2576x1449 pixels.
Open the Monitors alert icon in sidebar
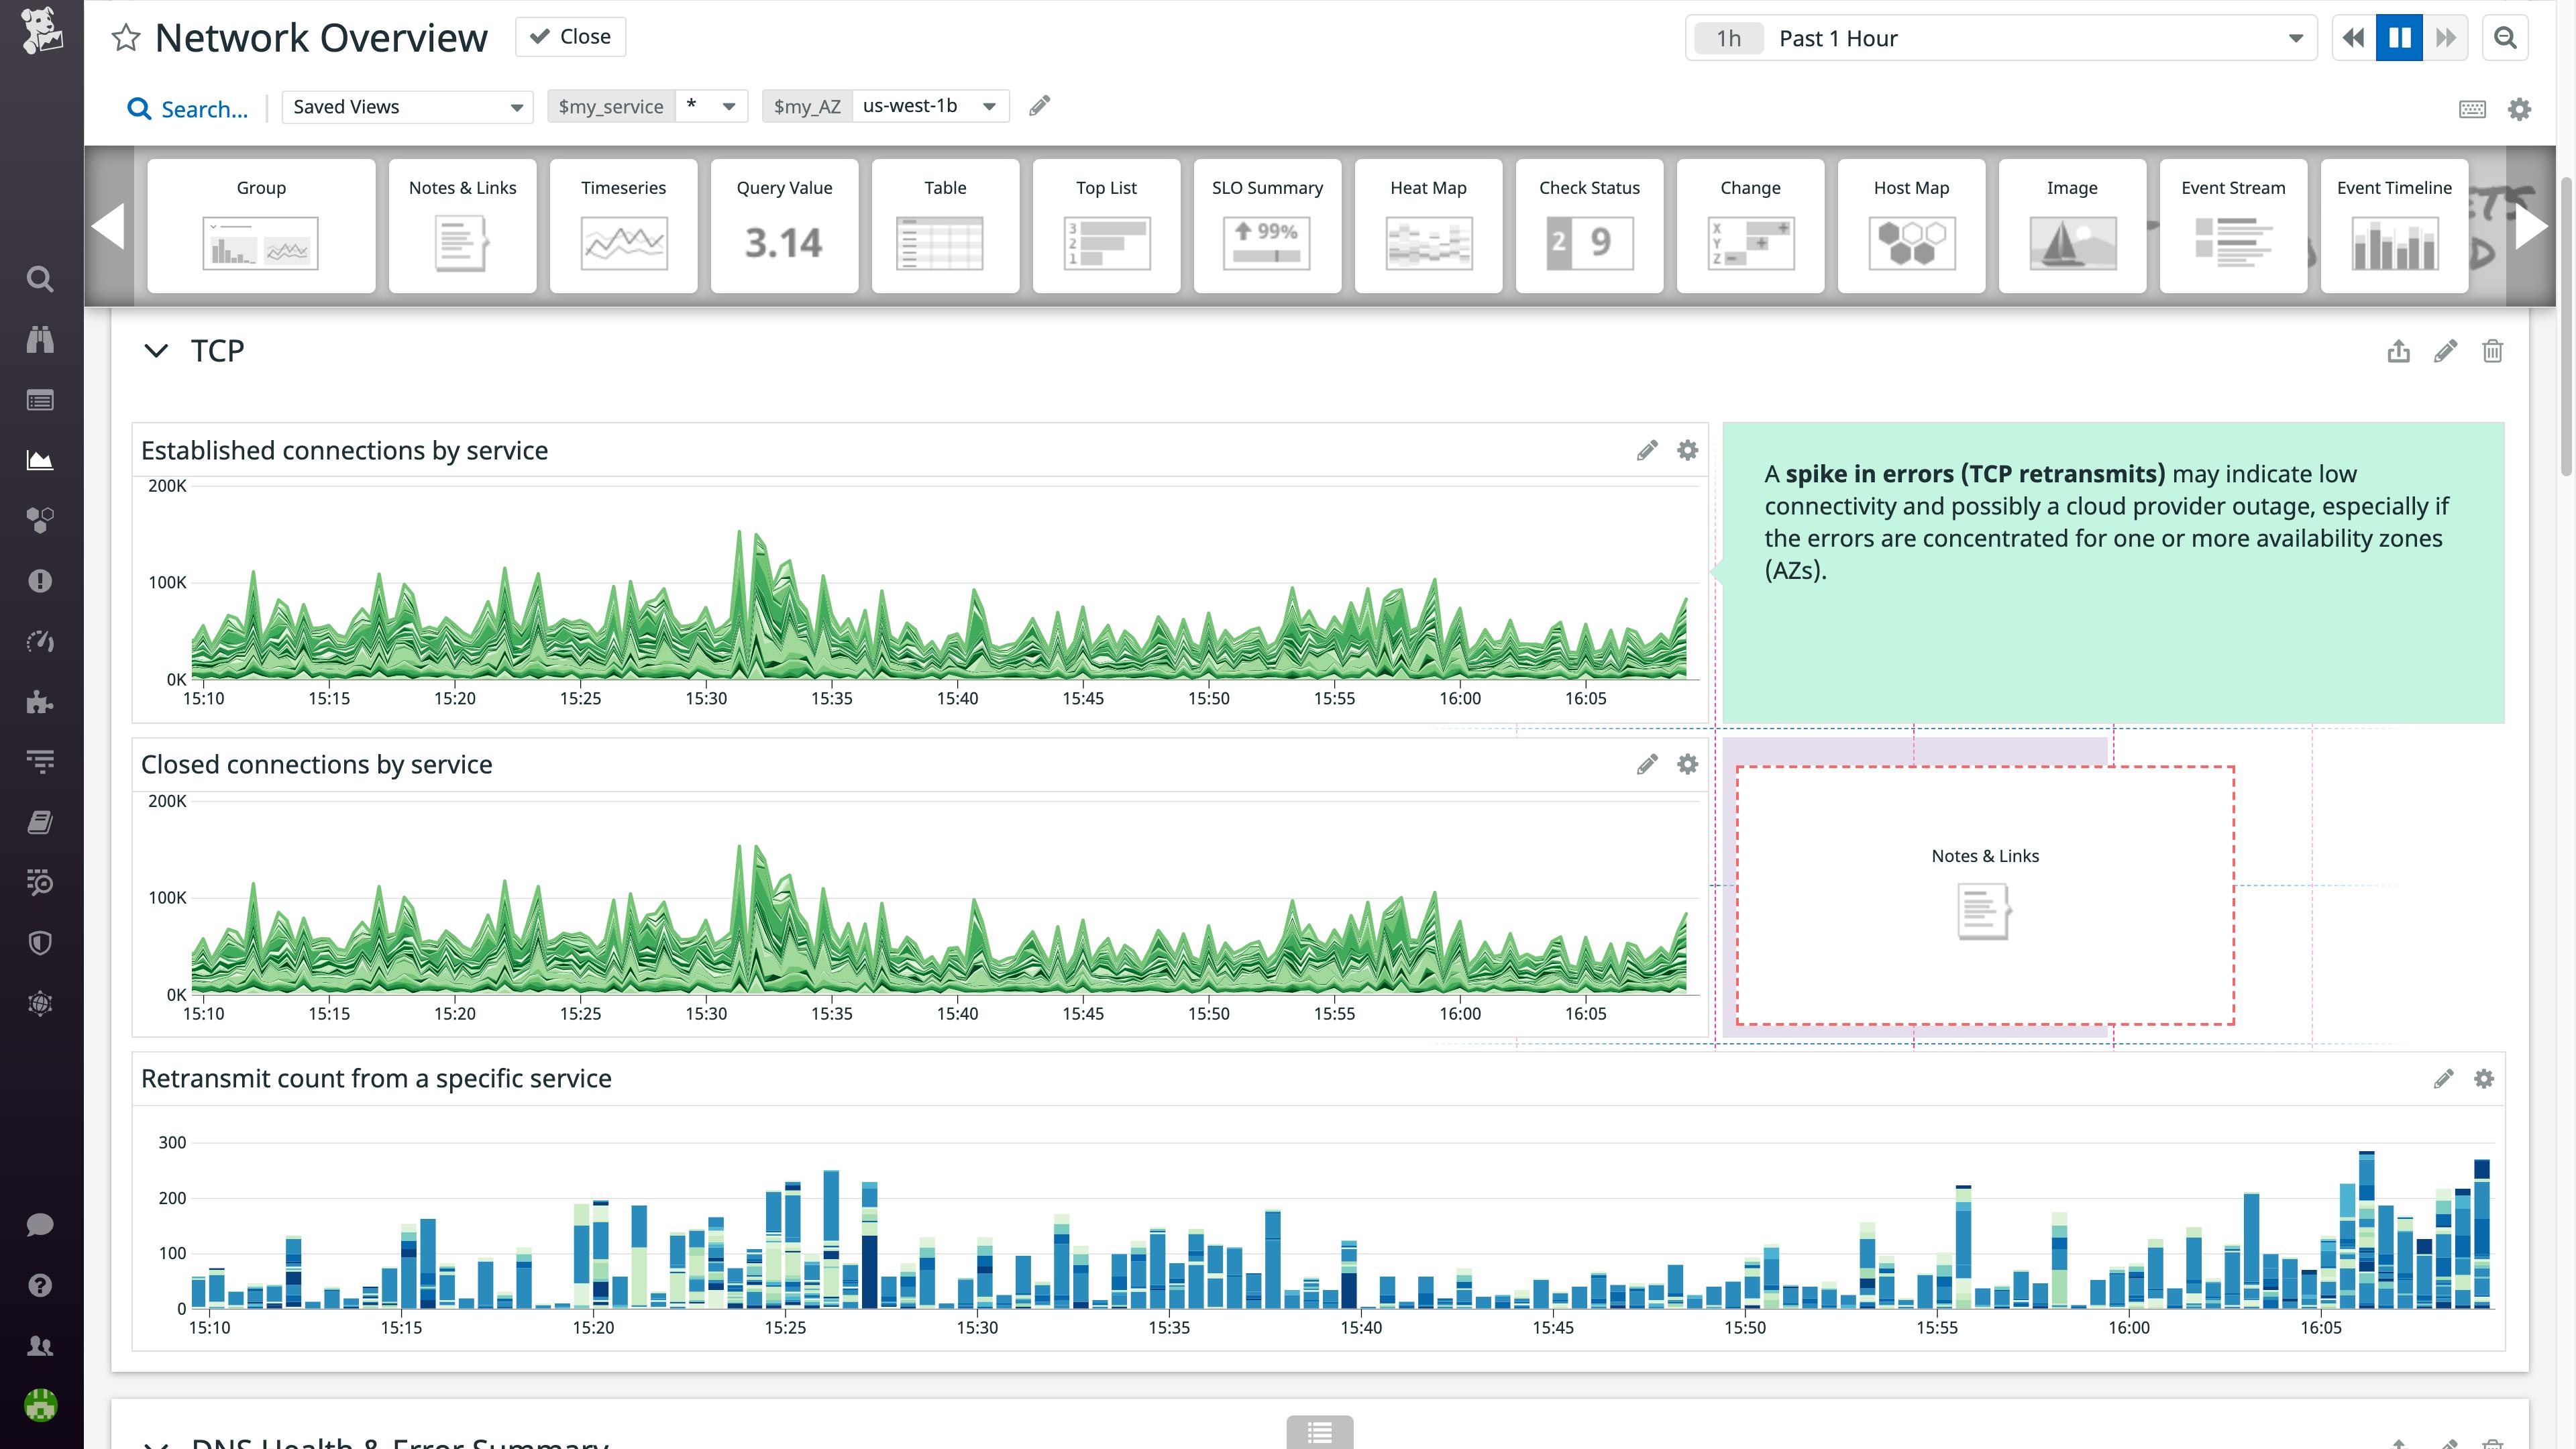(40, 580)
